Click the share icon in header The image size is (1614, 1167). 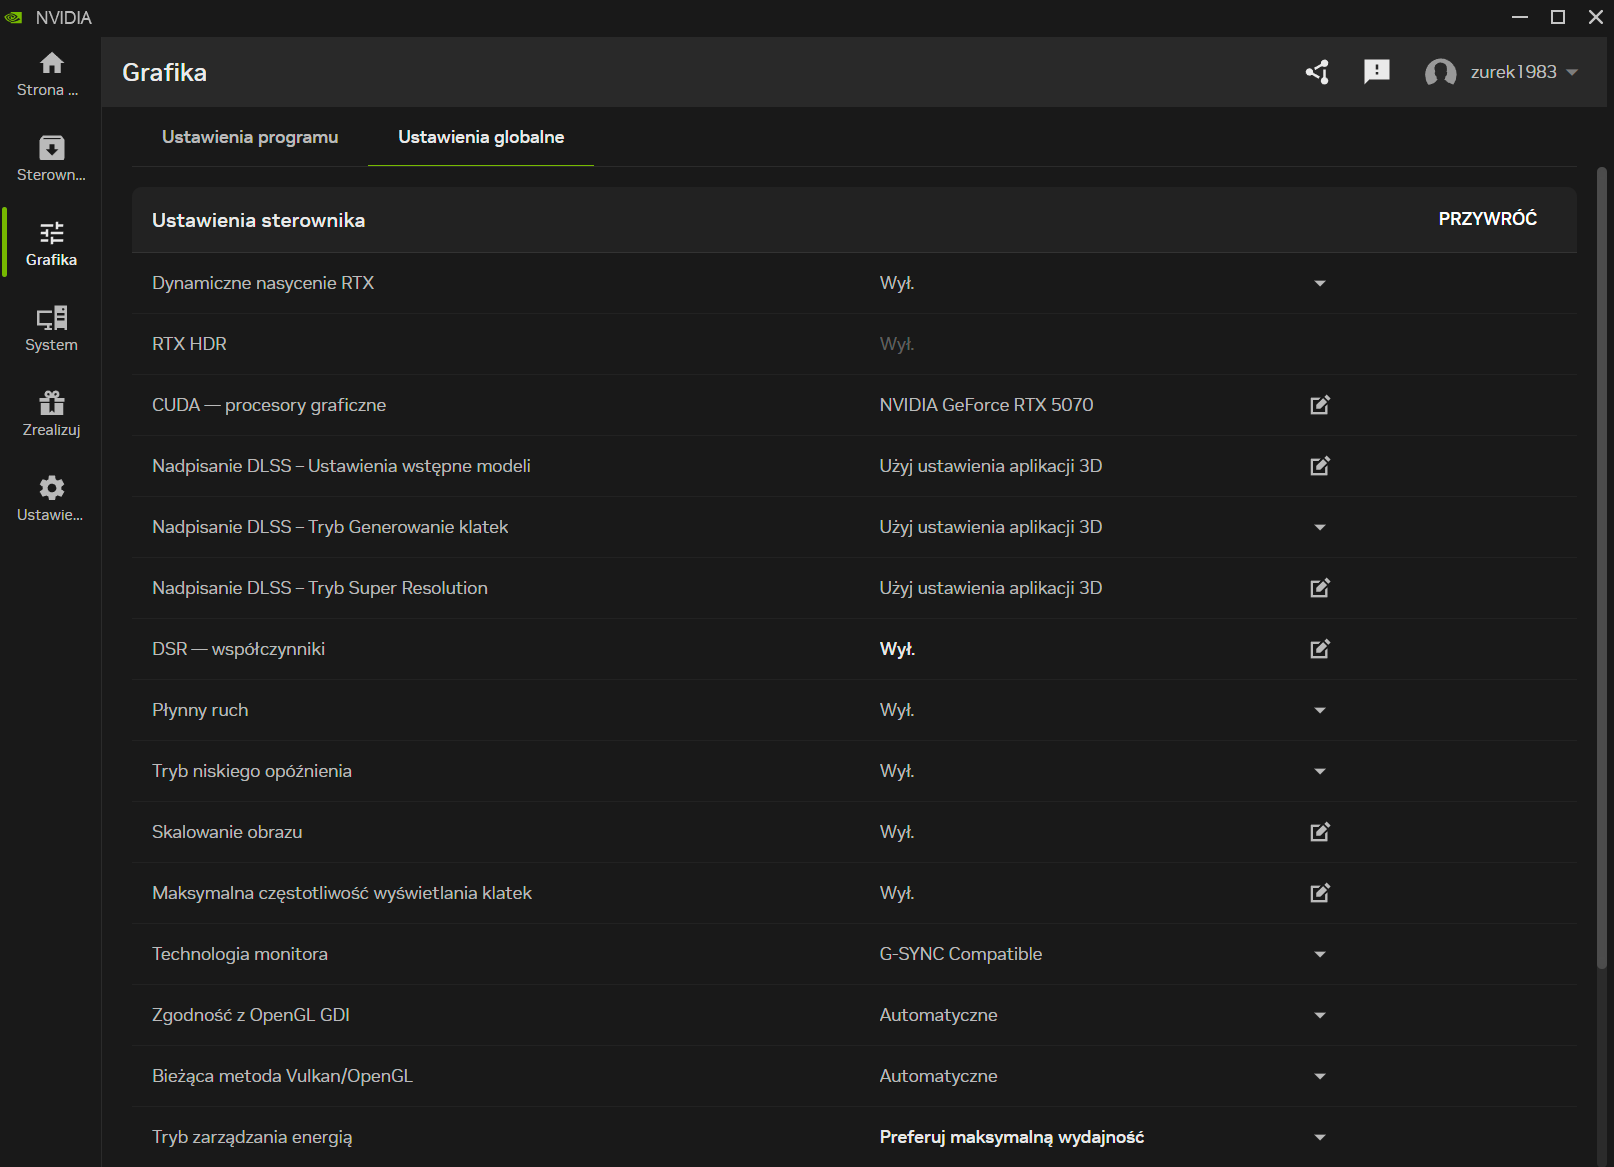point(1317,72)
